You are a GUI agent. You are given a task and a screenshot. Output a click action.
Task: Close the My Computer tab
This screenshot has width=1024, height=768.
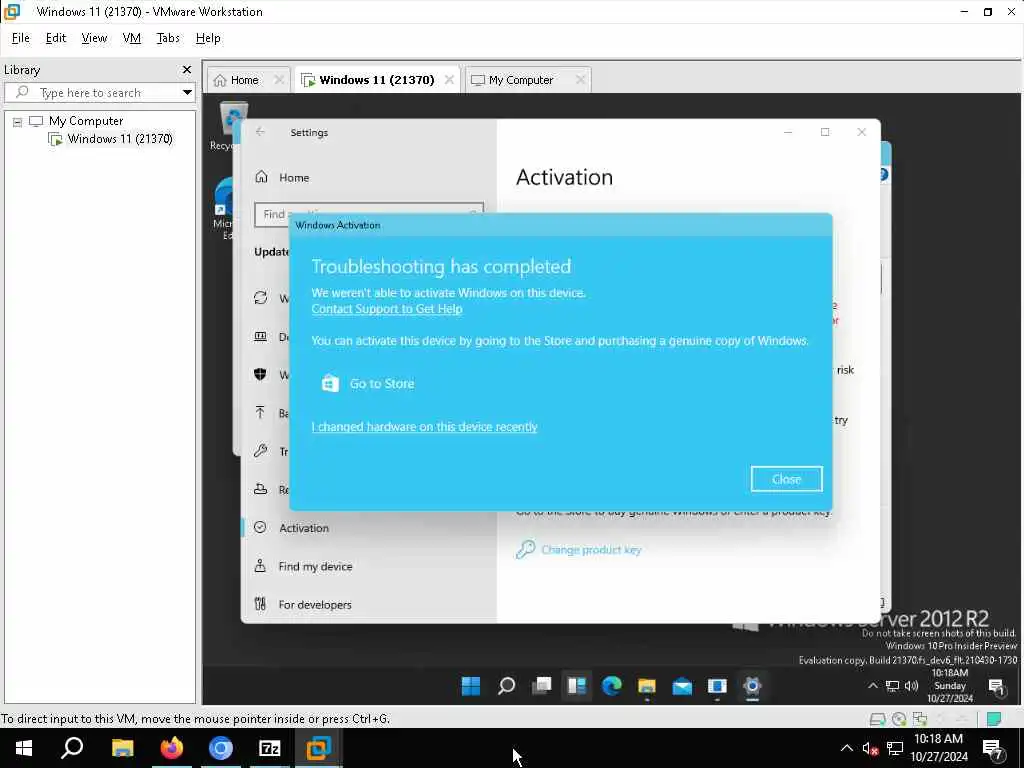click(x=580, y=80)
